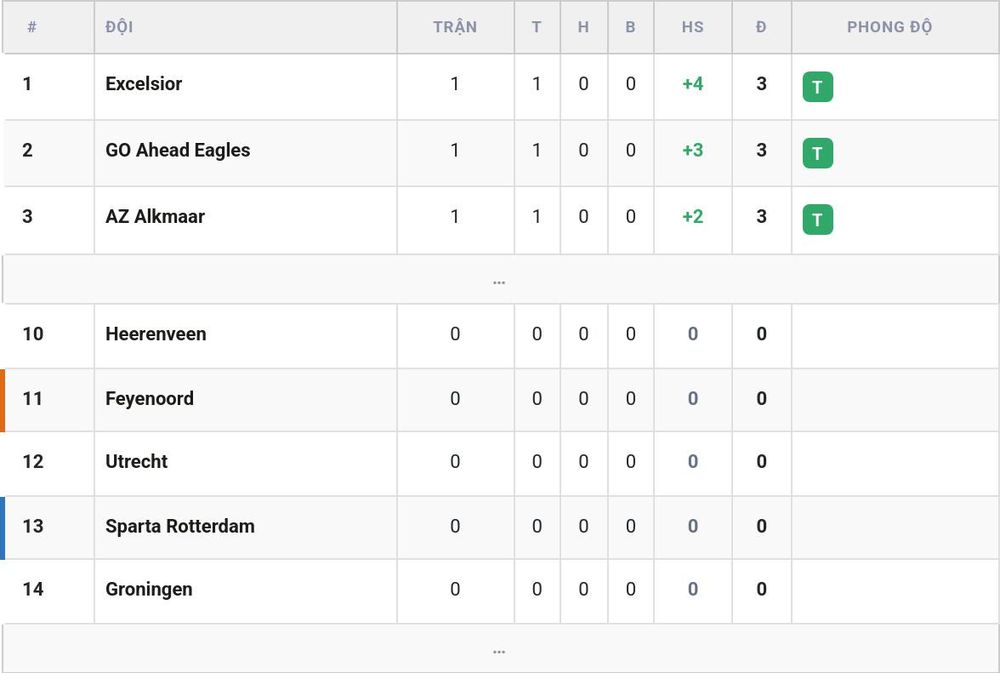Open the GO Ahead Eagles team page

[x=177, y=150]
